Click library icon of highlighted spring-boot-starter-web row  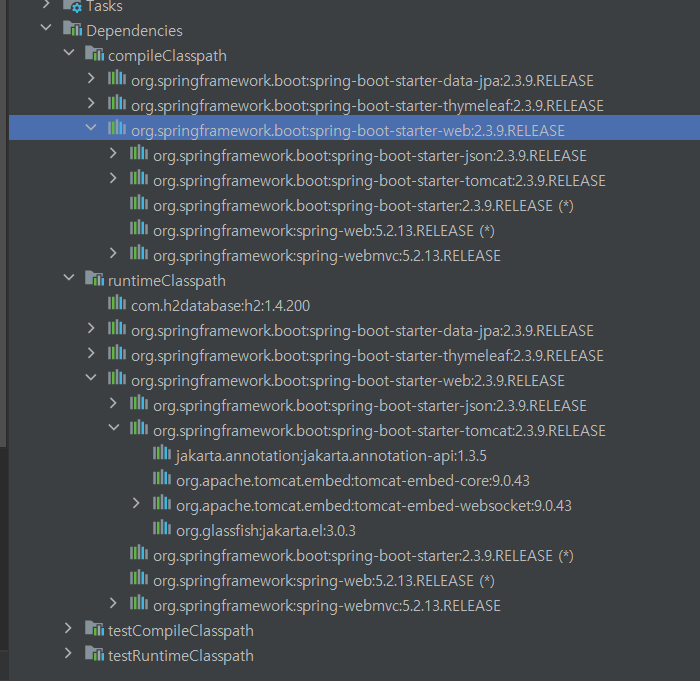[x=117, y=128]
